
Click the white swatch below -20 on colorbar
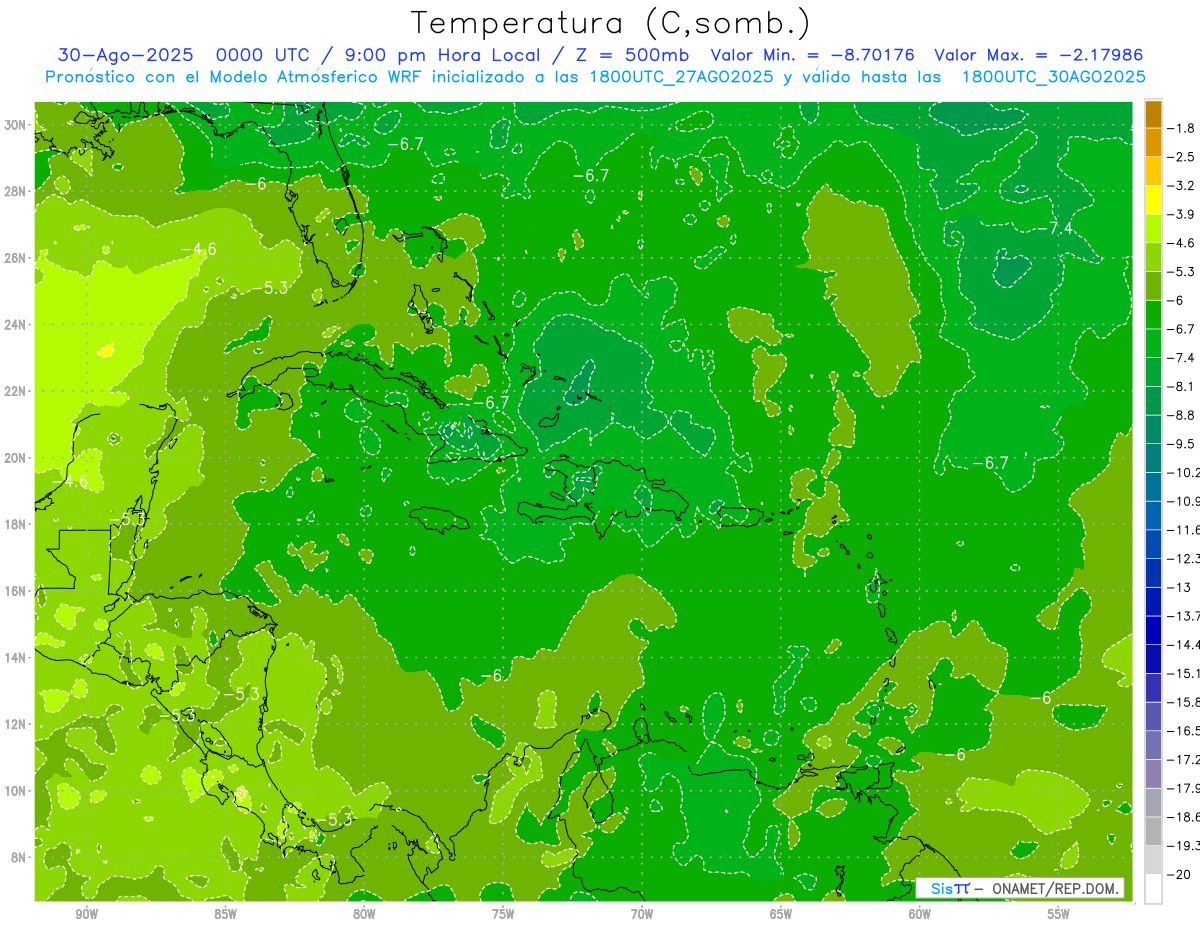[1153, 889]
